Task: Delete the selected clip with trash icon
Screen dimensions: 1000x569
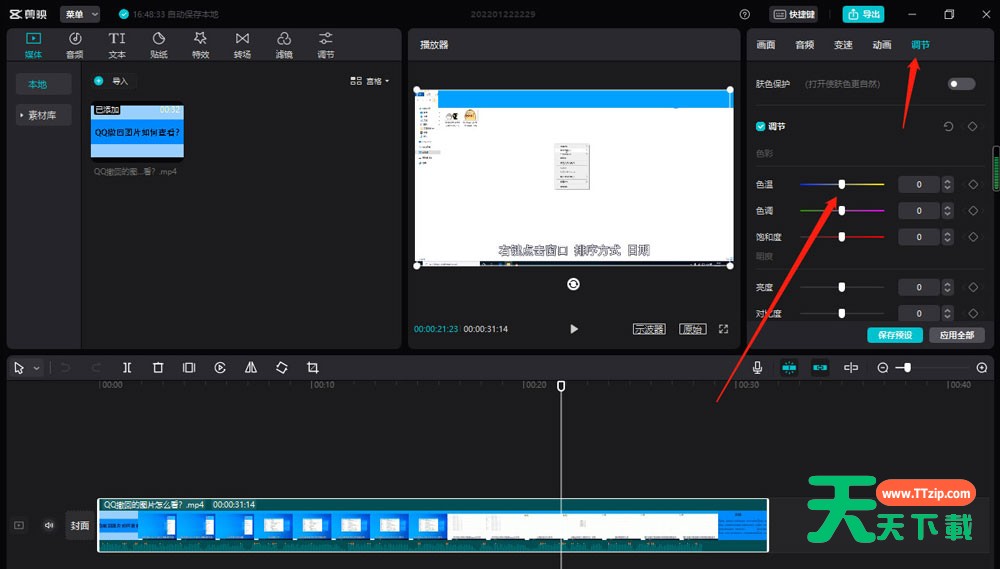Action: 158,368
